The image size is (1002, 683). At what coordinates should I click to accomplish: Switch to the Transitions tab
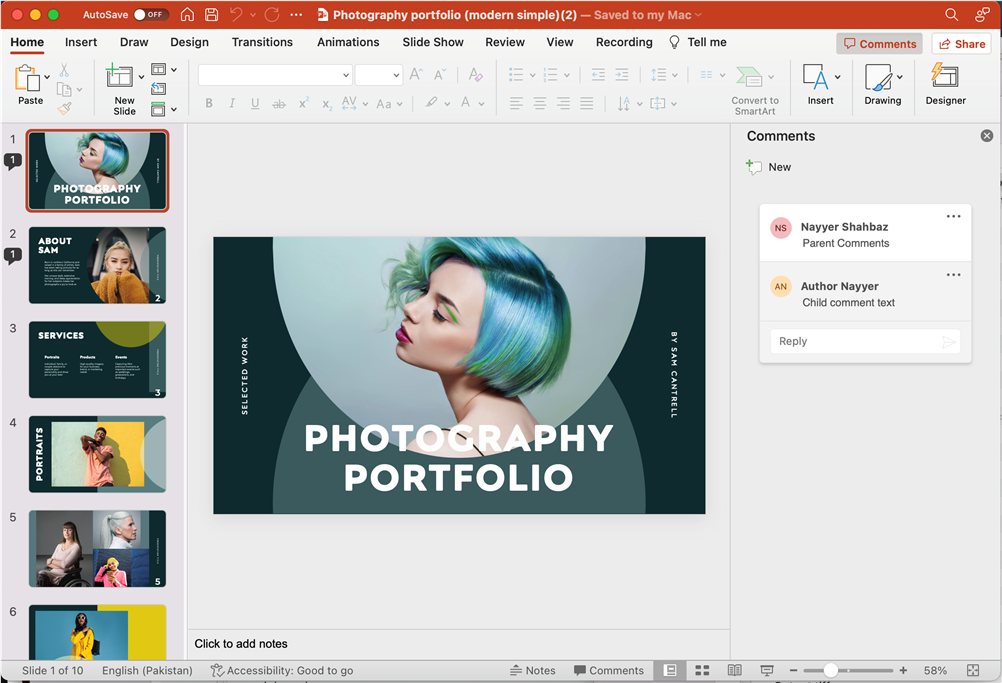click(x=262, y=42)
